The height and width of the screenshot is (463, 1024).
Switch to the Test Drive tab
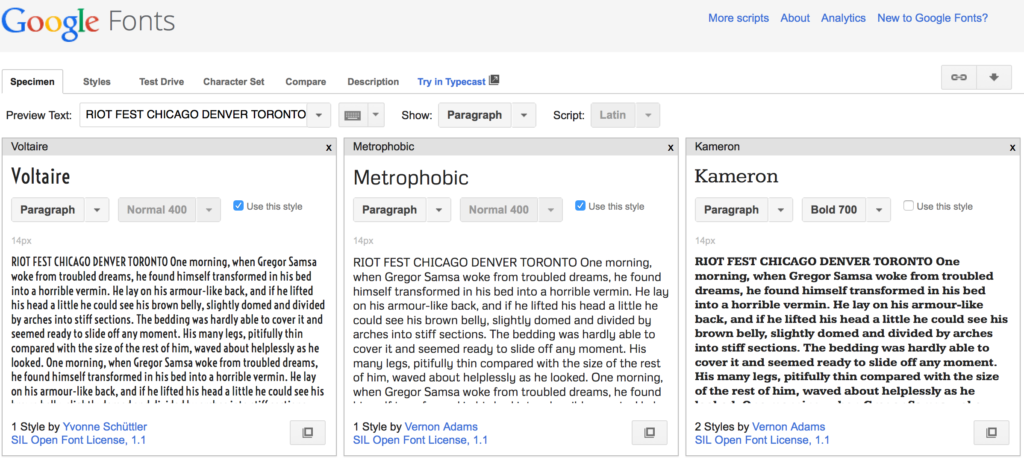(161, 82)
